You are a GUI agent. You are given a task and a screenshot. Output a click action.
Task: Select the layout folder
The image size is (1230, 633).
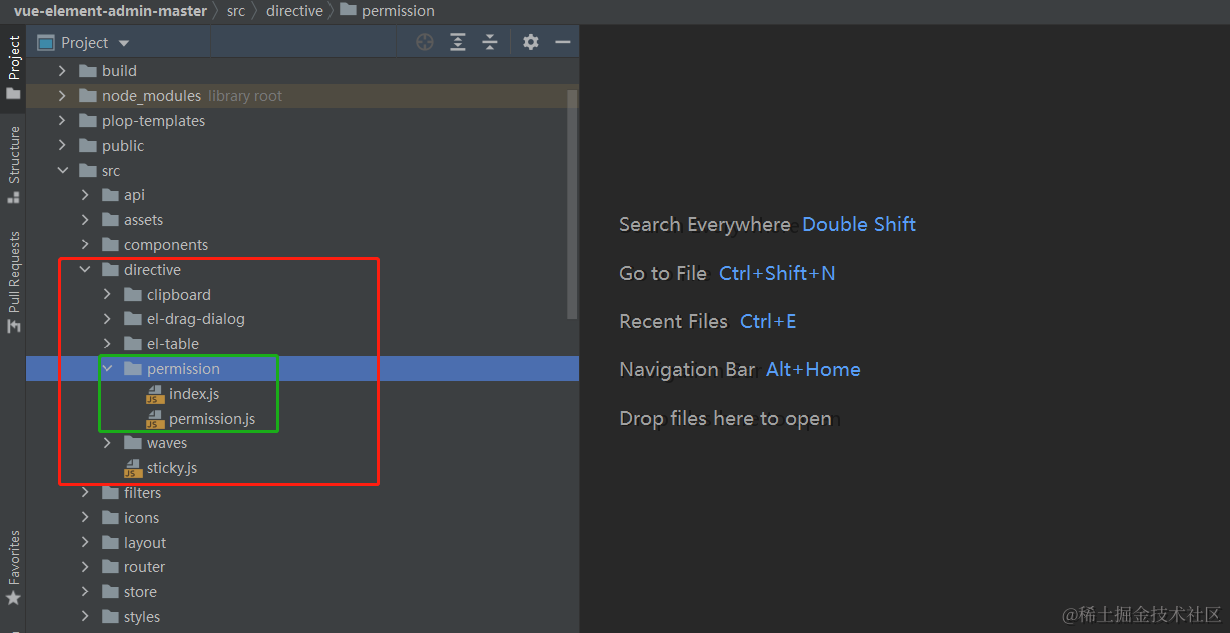[145, 543]
